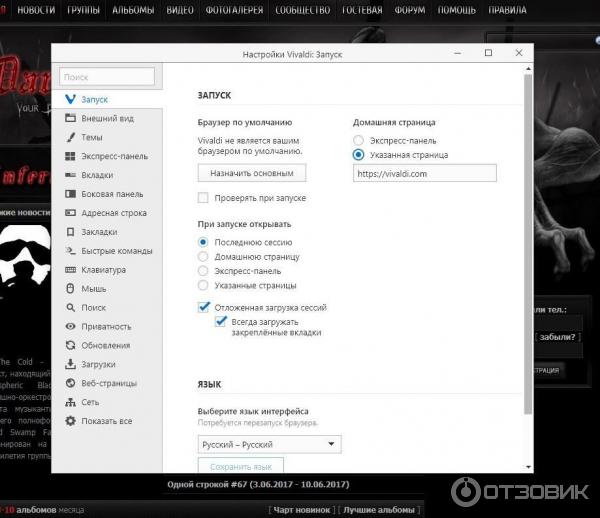Click the Экспресс-панель grid icon
Viewport: 600px width, 518px height.
(x=70, y=156)
